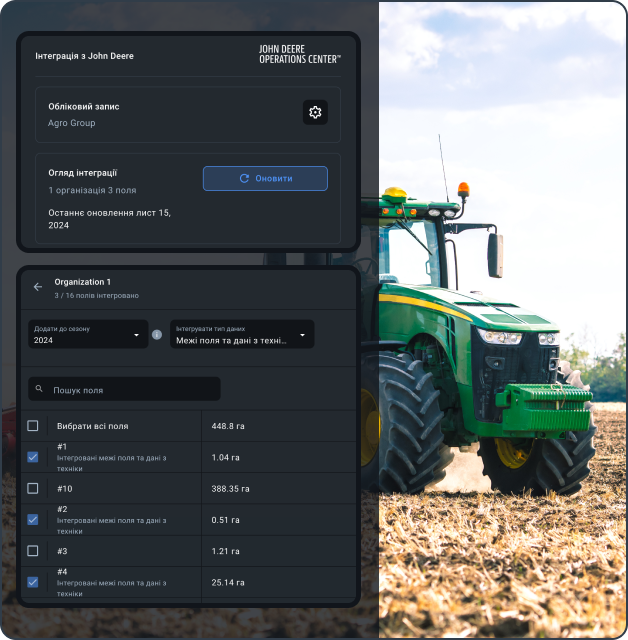Image resolution: width=628 pixels, height=640 pixels.
Task: Open the Додати до сезону 2024 dropdown
Action: point(88,334)
